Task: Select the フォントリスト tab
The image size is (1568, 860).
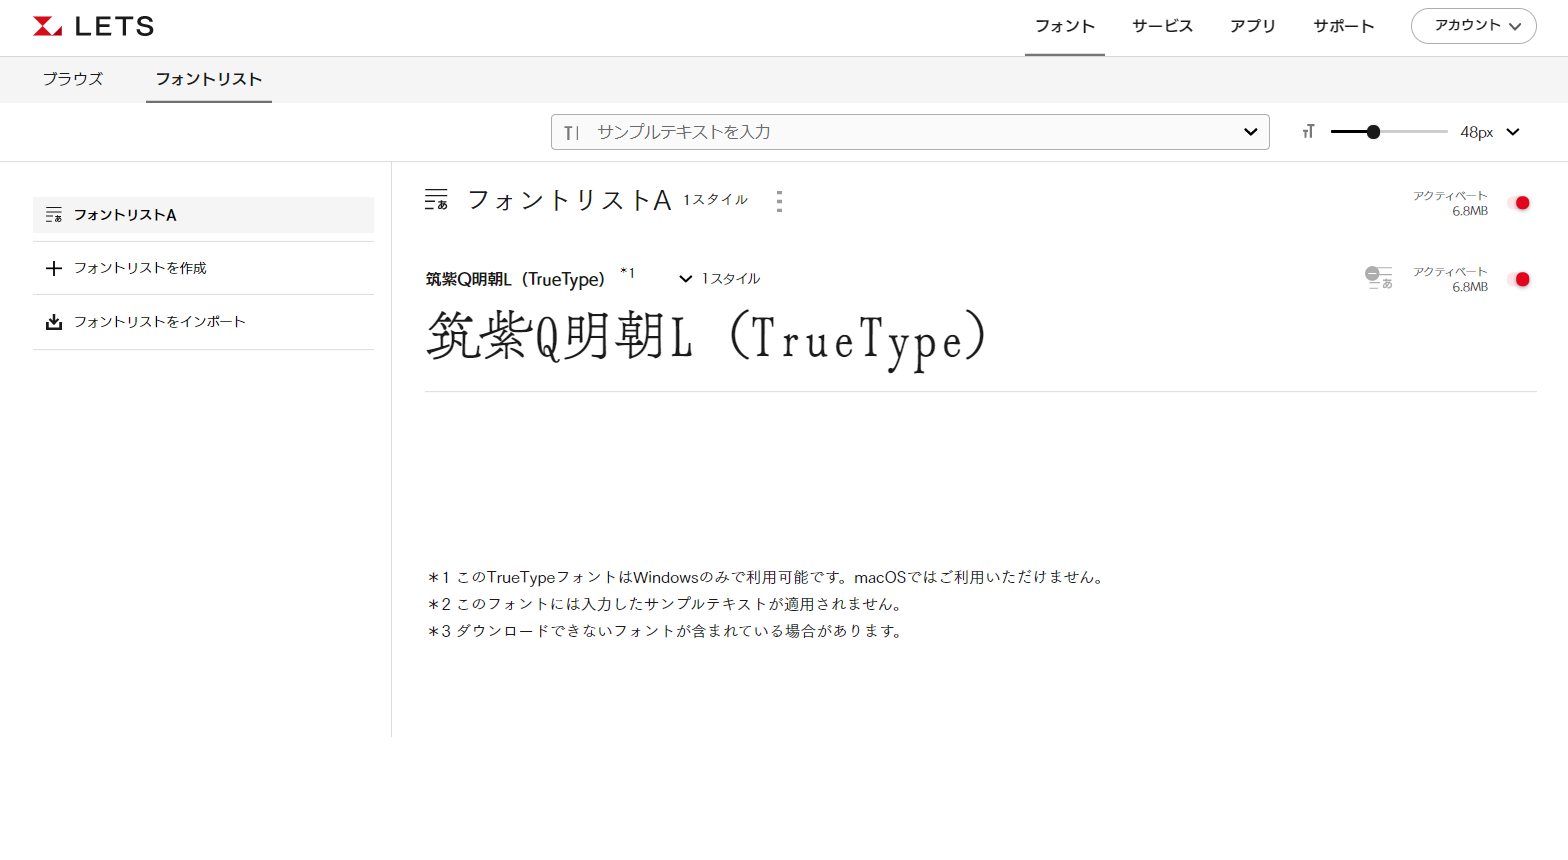Action: (209, 79)
